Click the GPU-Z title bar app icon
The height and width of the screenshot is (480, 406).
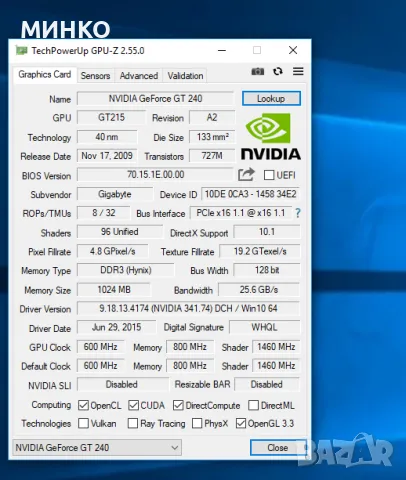click(21, 51)
